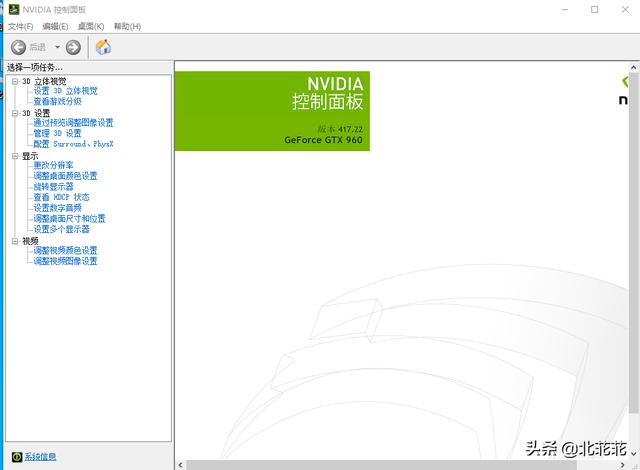Viewport: 640px width, 470px height.
Task: Click the GeForce GTX 960 text
Action: 323,140
